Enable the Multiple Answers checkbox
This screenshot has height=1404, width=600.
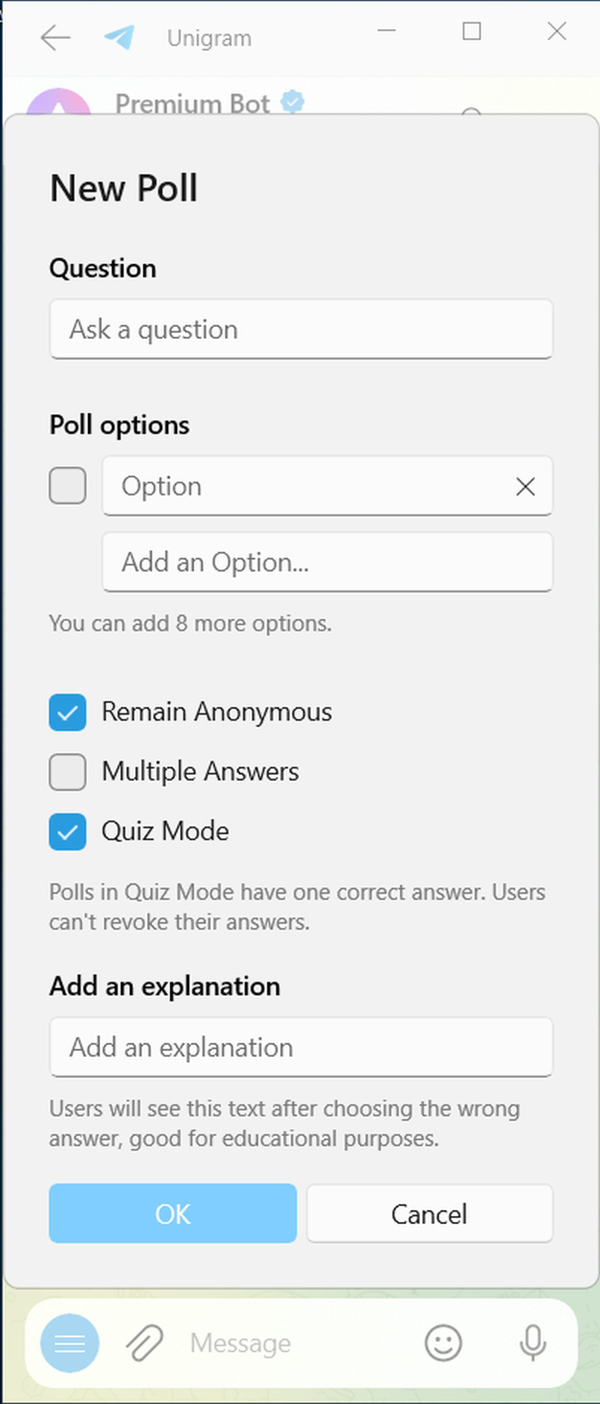(67, 772)
